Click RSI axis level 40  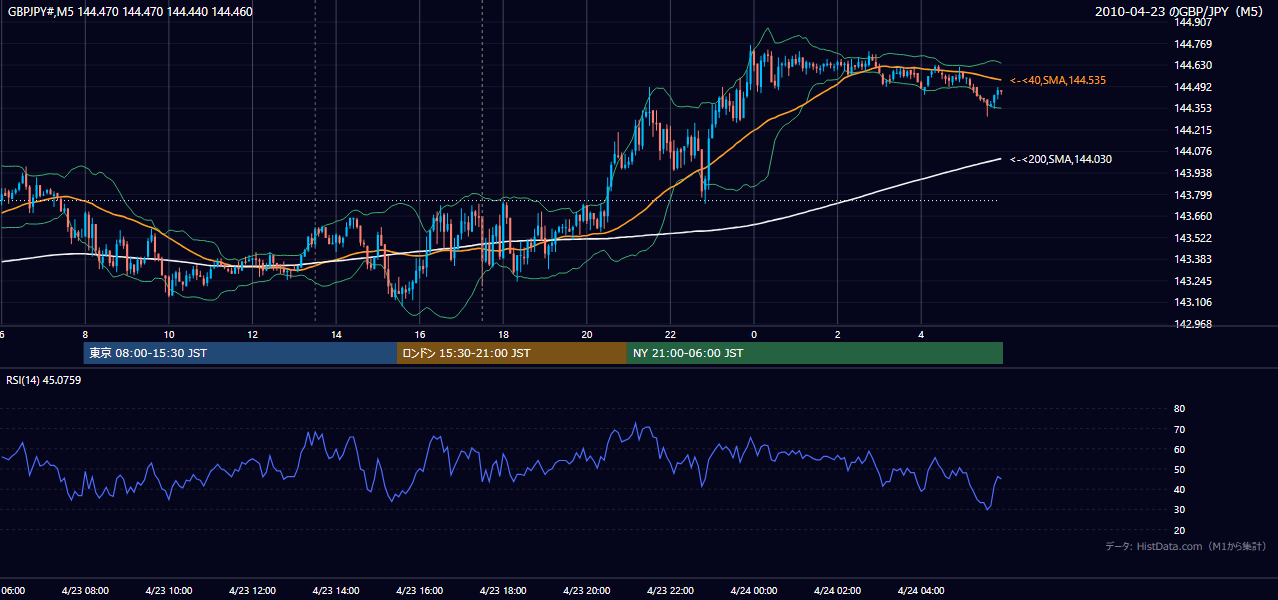click(1179, 489)
